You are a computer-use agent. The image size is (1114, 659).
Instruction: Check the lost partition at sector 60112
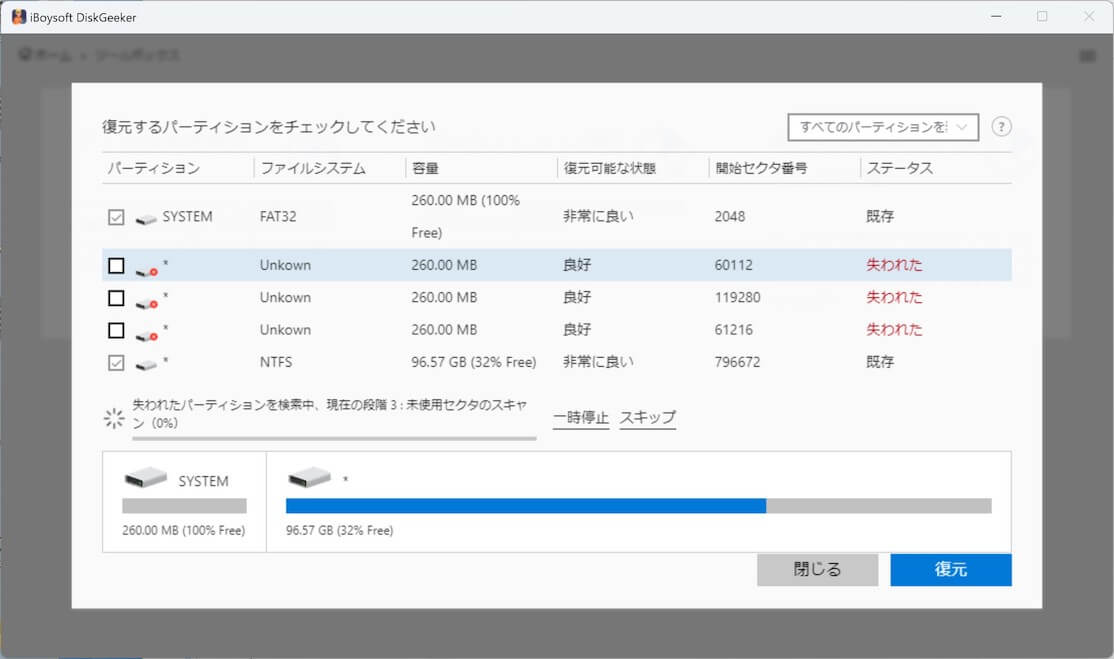pos(117,266)
